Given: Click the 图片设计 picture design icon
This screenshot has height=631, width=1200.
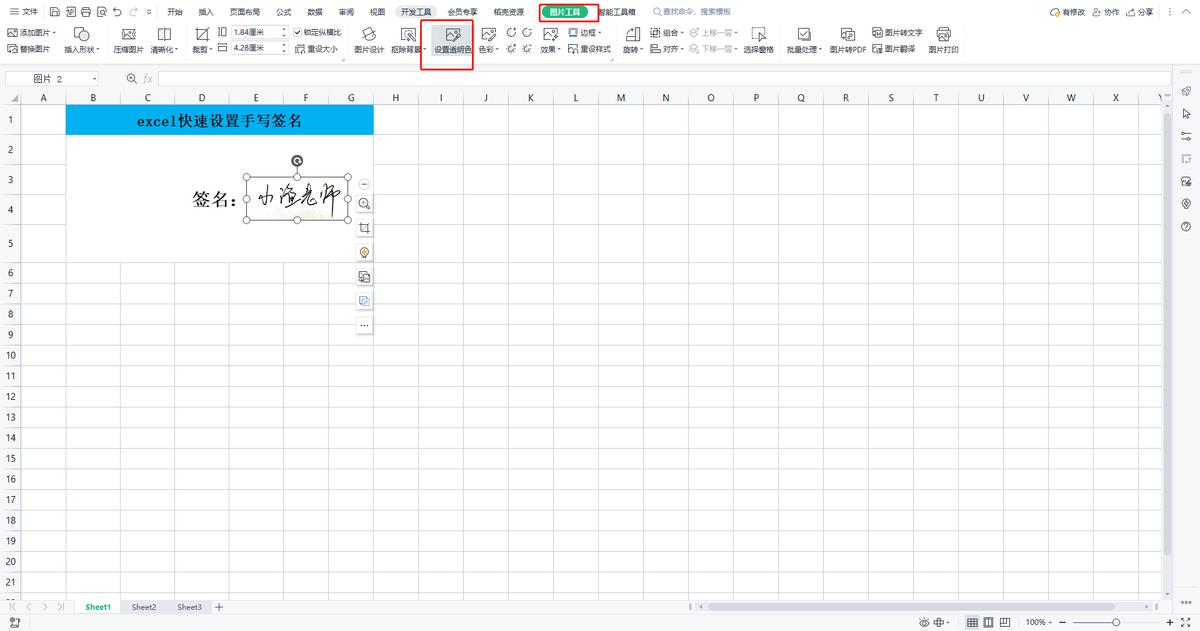Looking at the screenshot, I should [x=368, y=40].
